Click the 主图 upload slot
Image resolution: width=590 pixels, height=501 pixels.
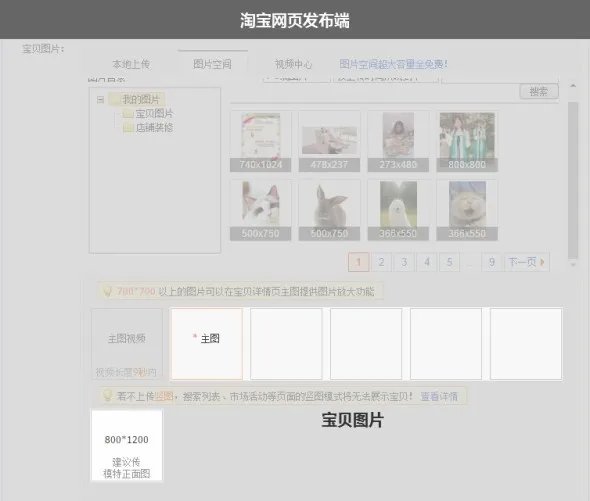coord(207,344)
